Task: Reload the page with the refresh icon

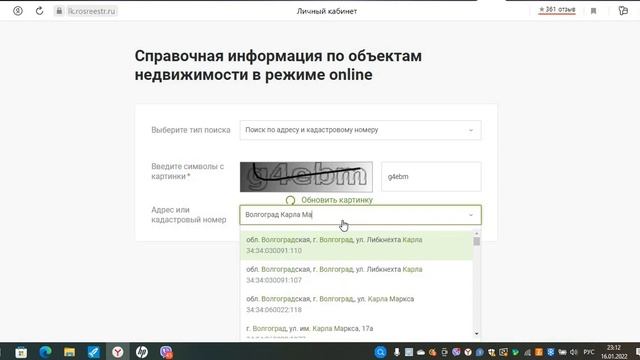Action: coord(39,11)
